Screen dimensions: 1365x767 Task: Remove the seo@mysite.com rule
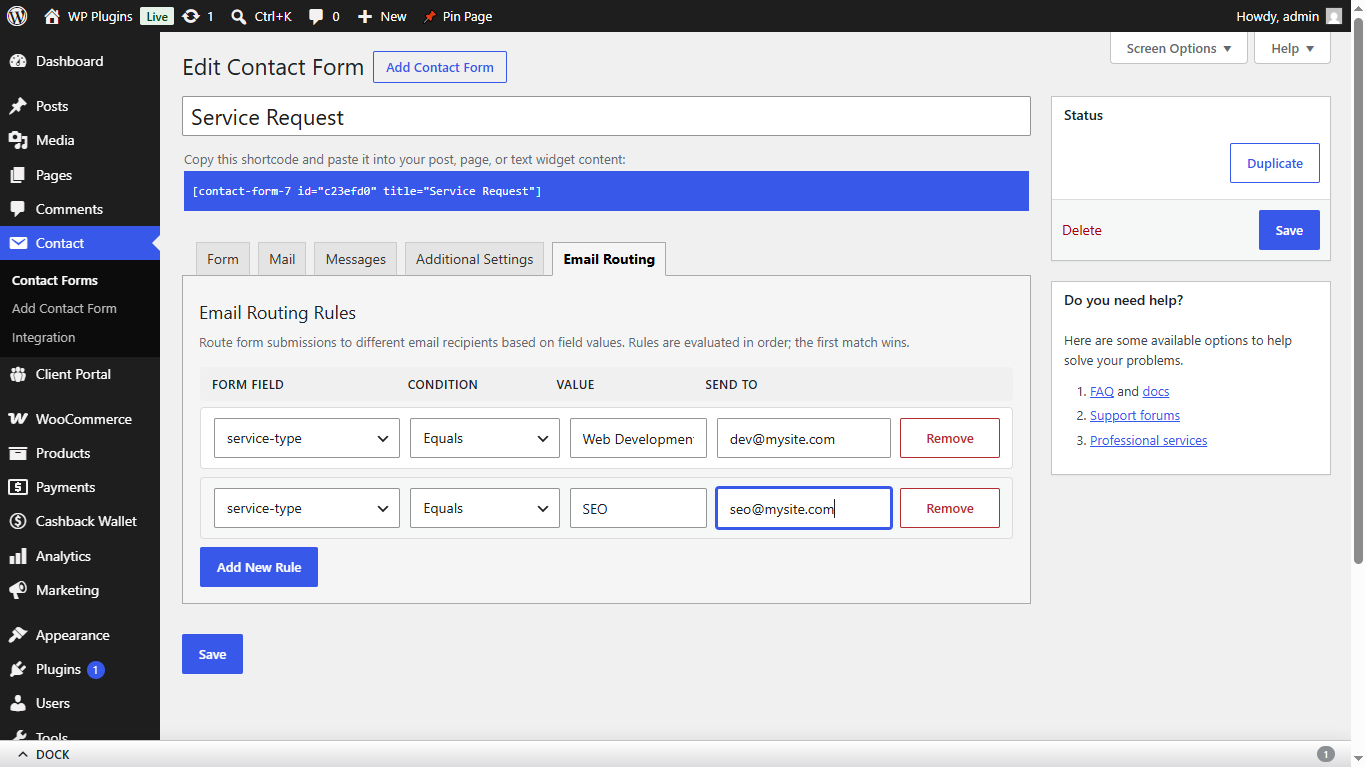(x=950, y=508)
